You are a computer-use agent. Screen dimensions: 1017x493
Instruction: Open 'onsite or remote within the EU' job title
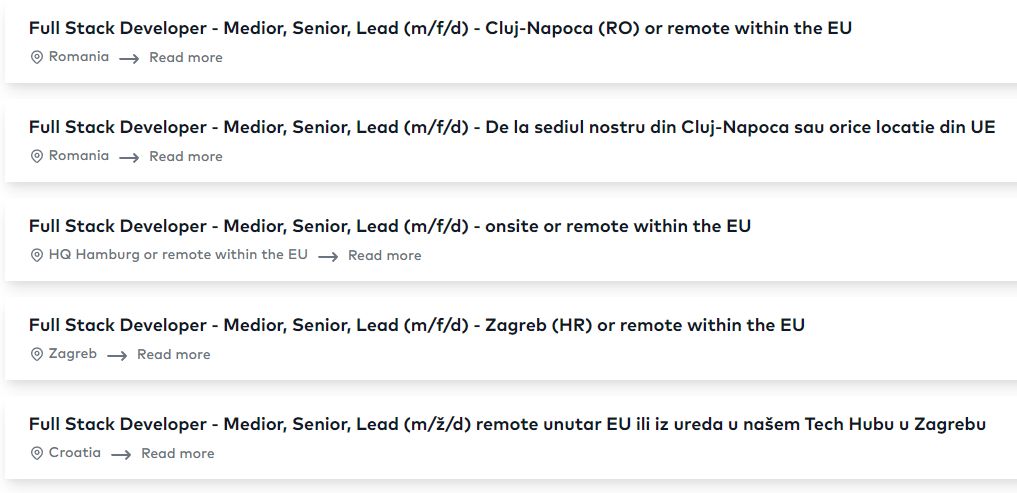(390, 226)
